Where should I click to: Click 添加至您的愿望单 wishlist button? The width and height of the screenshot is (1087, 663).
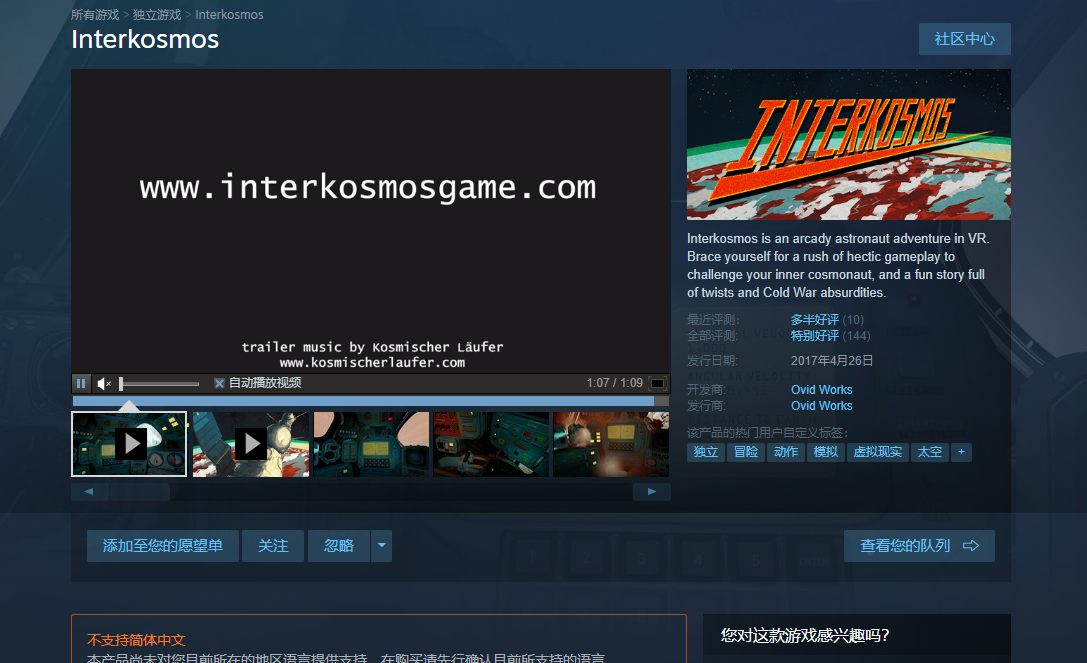click(x=163, y=546)
